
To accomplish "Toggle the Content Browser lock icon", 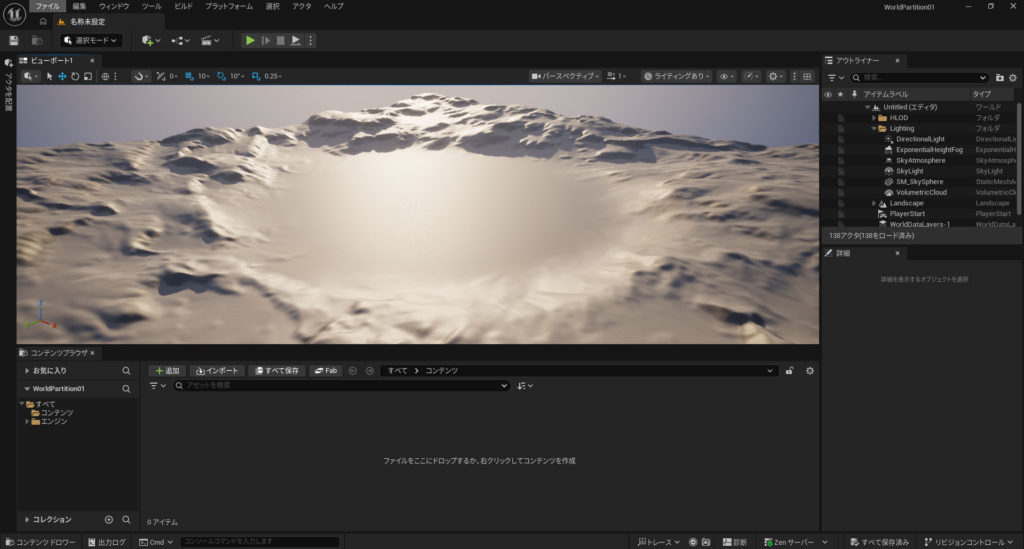I will tap(790, 371).
